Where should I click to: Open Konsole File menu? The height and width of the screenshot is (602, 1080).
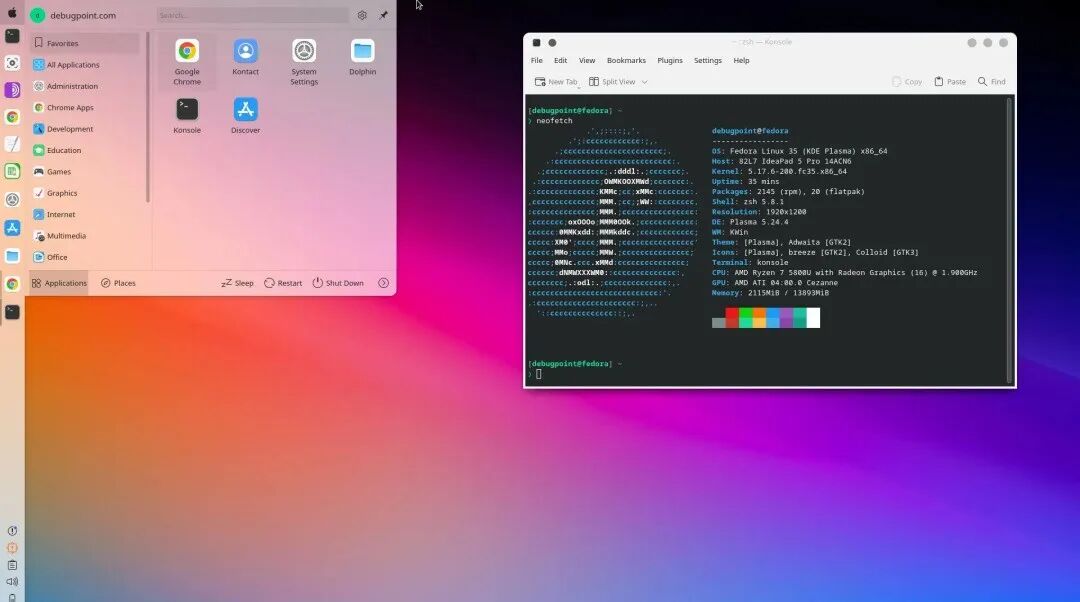coord(537,61)
